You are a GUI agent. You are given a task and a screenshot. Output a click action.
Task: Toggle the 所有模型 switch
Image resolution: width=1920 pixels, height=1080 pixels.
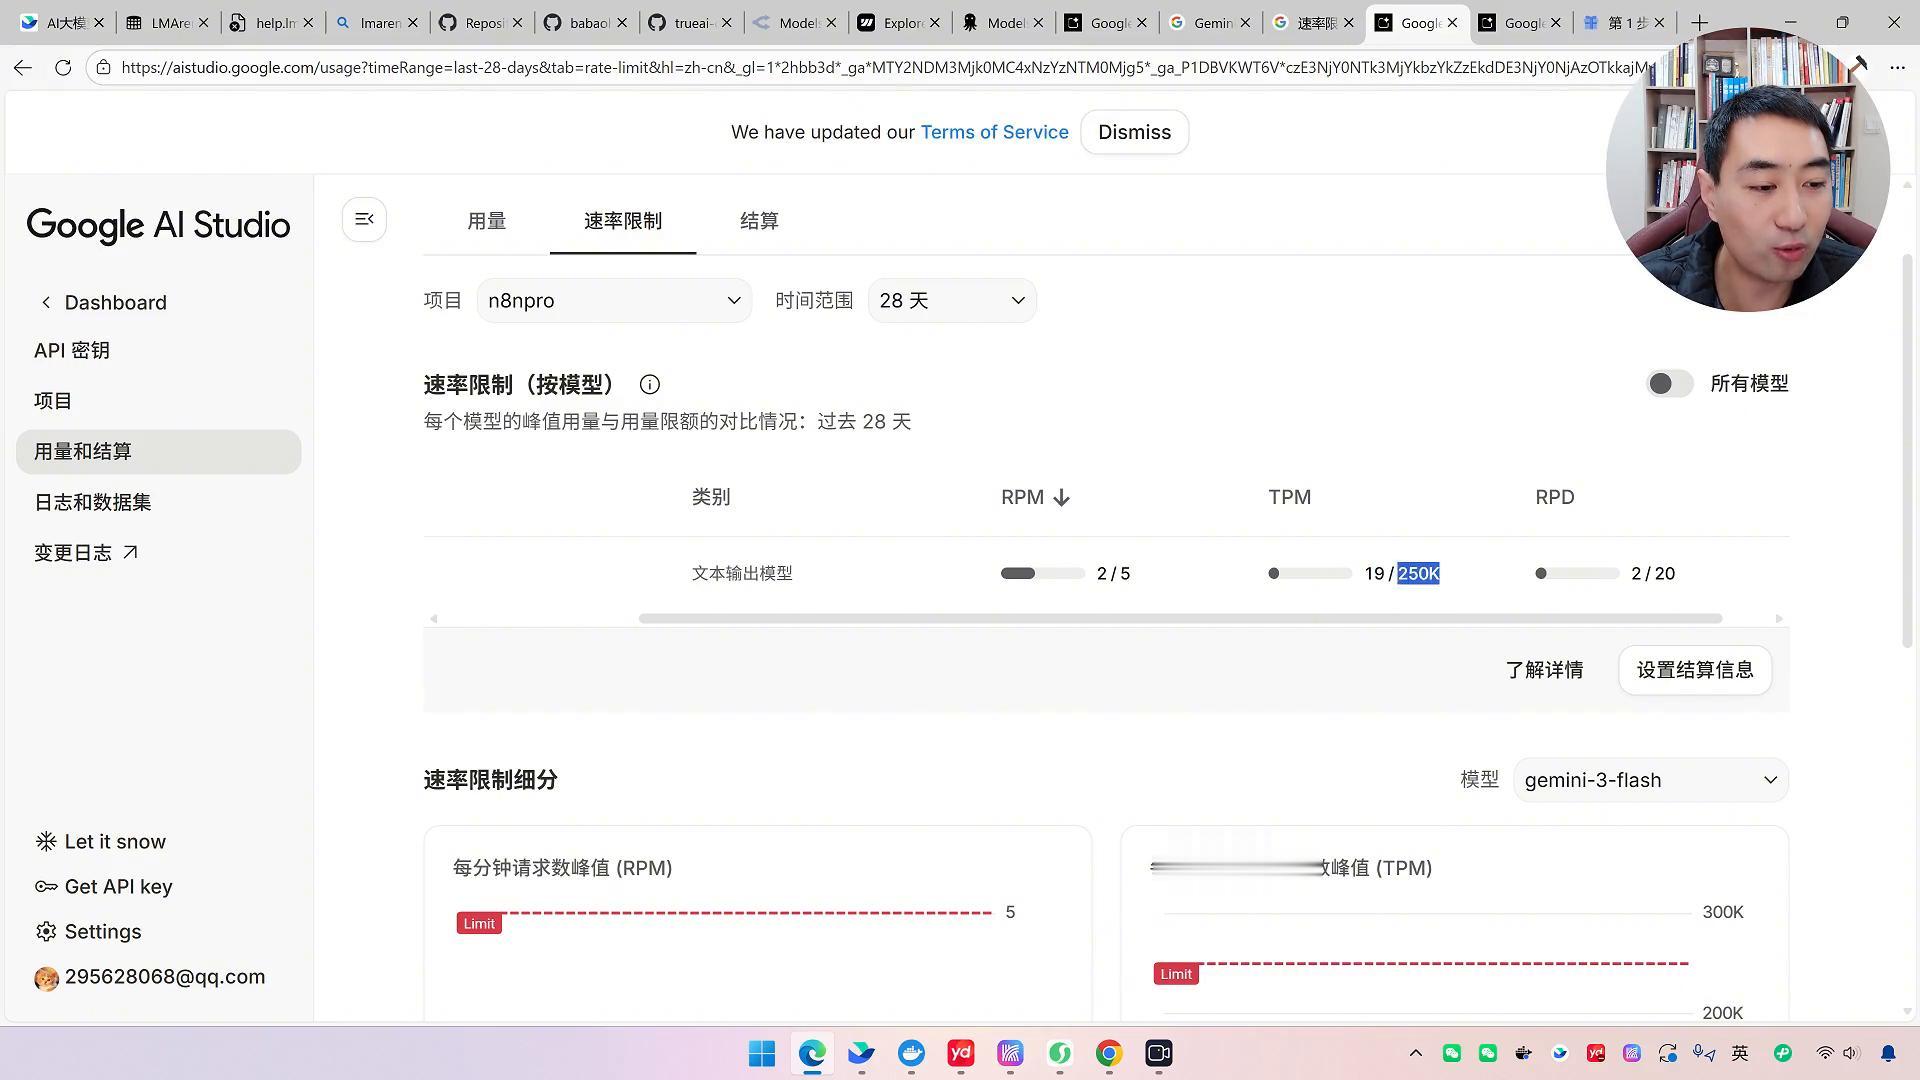tap(1669, 384)
